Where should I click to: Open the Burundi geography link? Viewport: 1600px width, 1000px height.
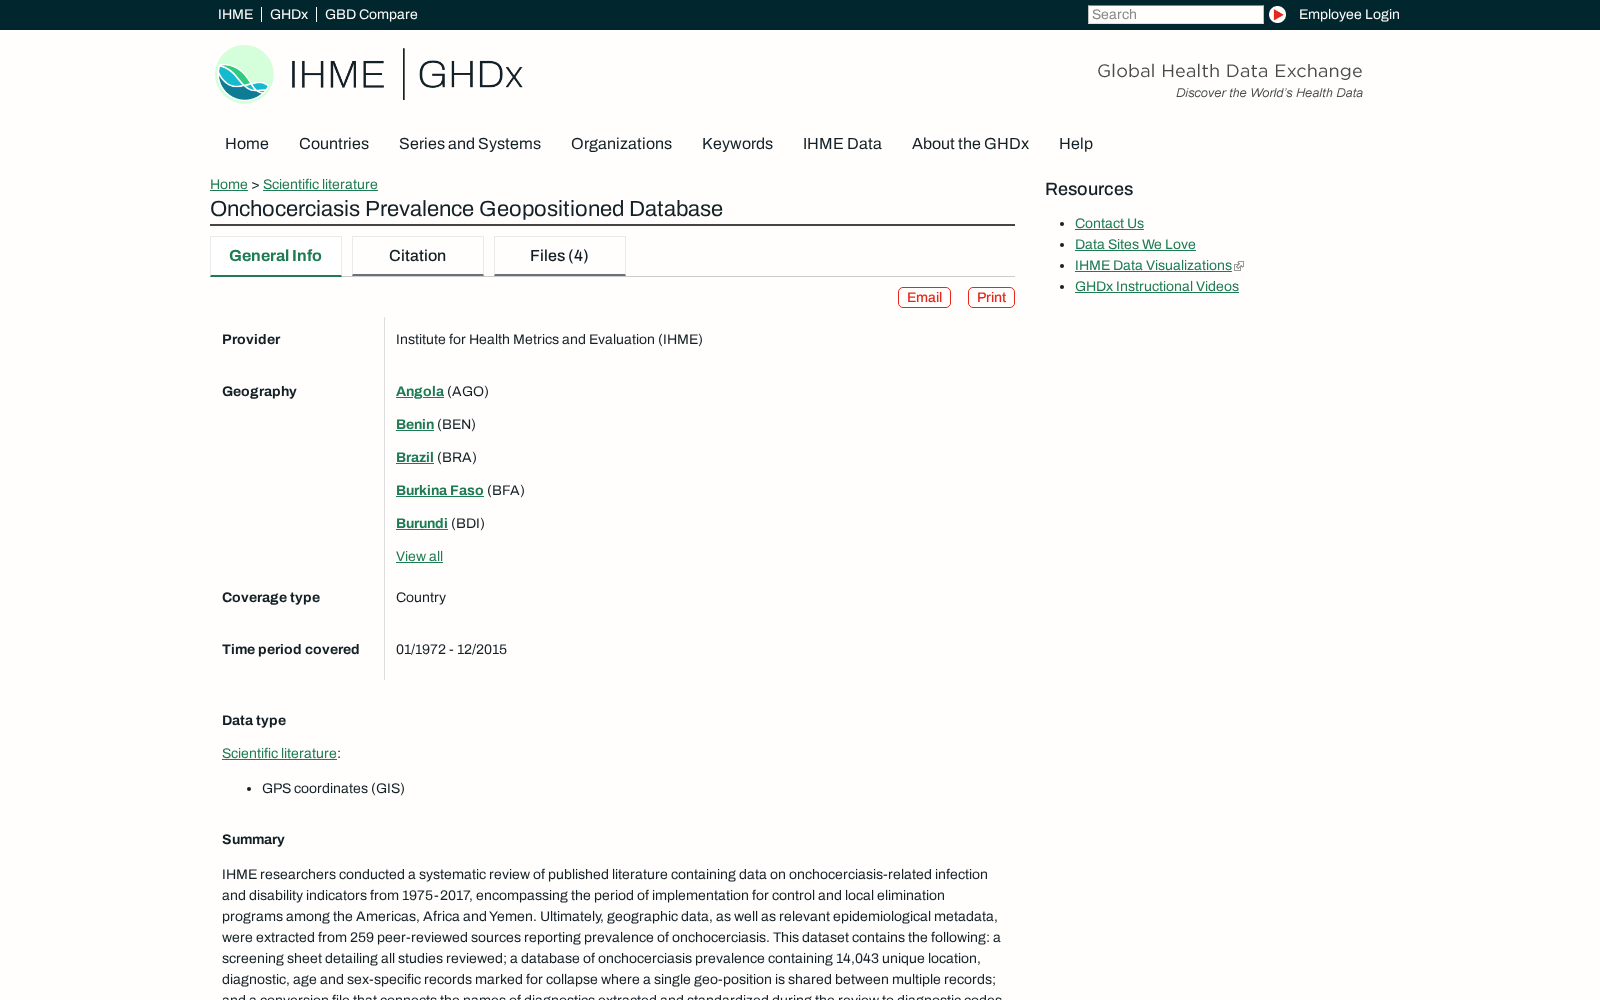tap(422, 523)
